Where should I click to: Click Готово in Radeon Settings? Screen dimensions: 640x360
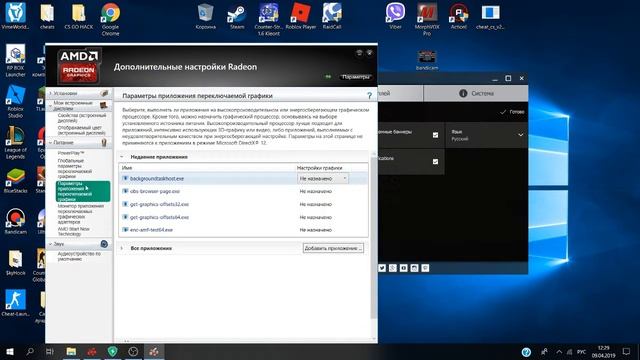coord(512,112)
